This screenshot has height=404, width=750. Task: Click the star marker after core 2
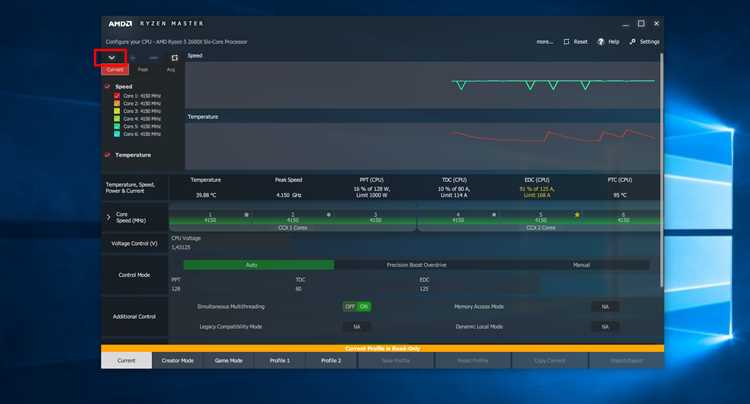click(329, 215)
